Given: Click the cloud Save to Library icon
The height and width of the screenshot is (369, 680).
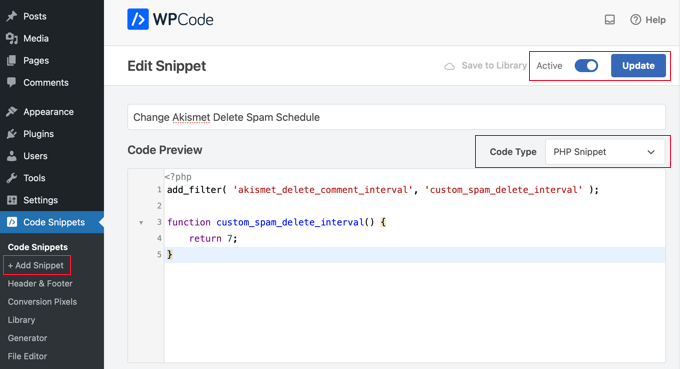Looking at the screenshot, I should 450,66.
